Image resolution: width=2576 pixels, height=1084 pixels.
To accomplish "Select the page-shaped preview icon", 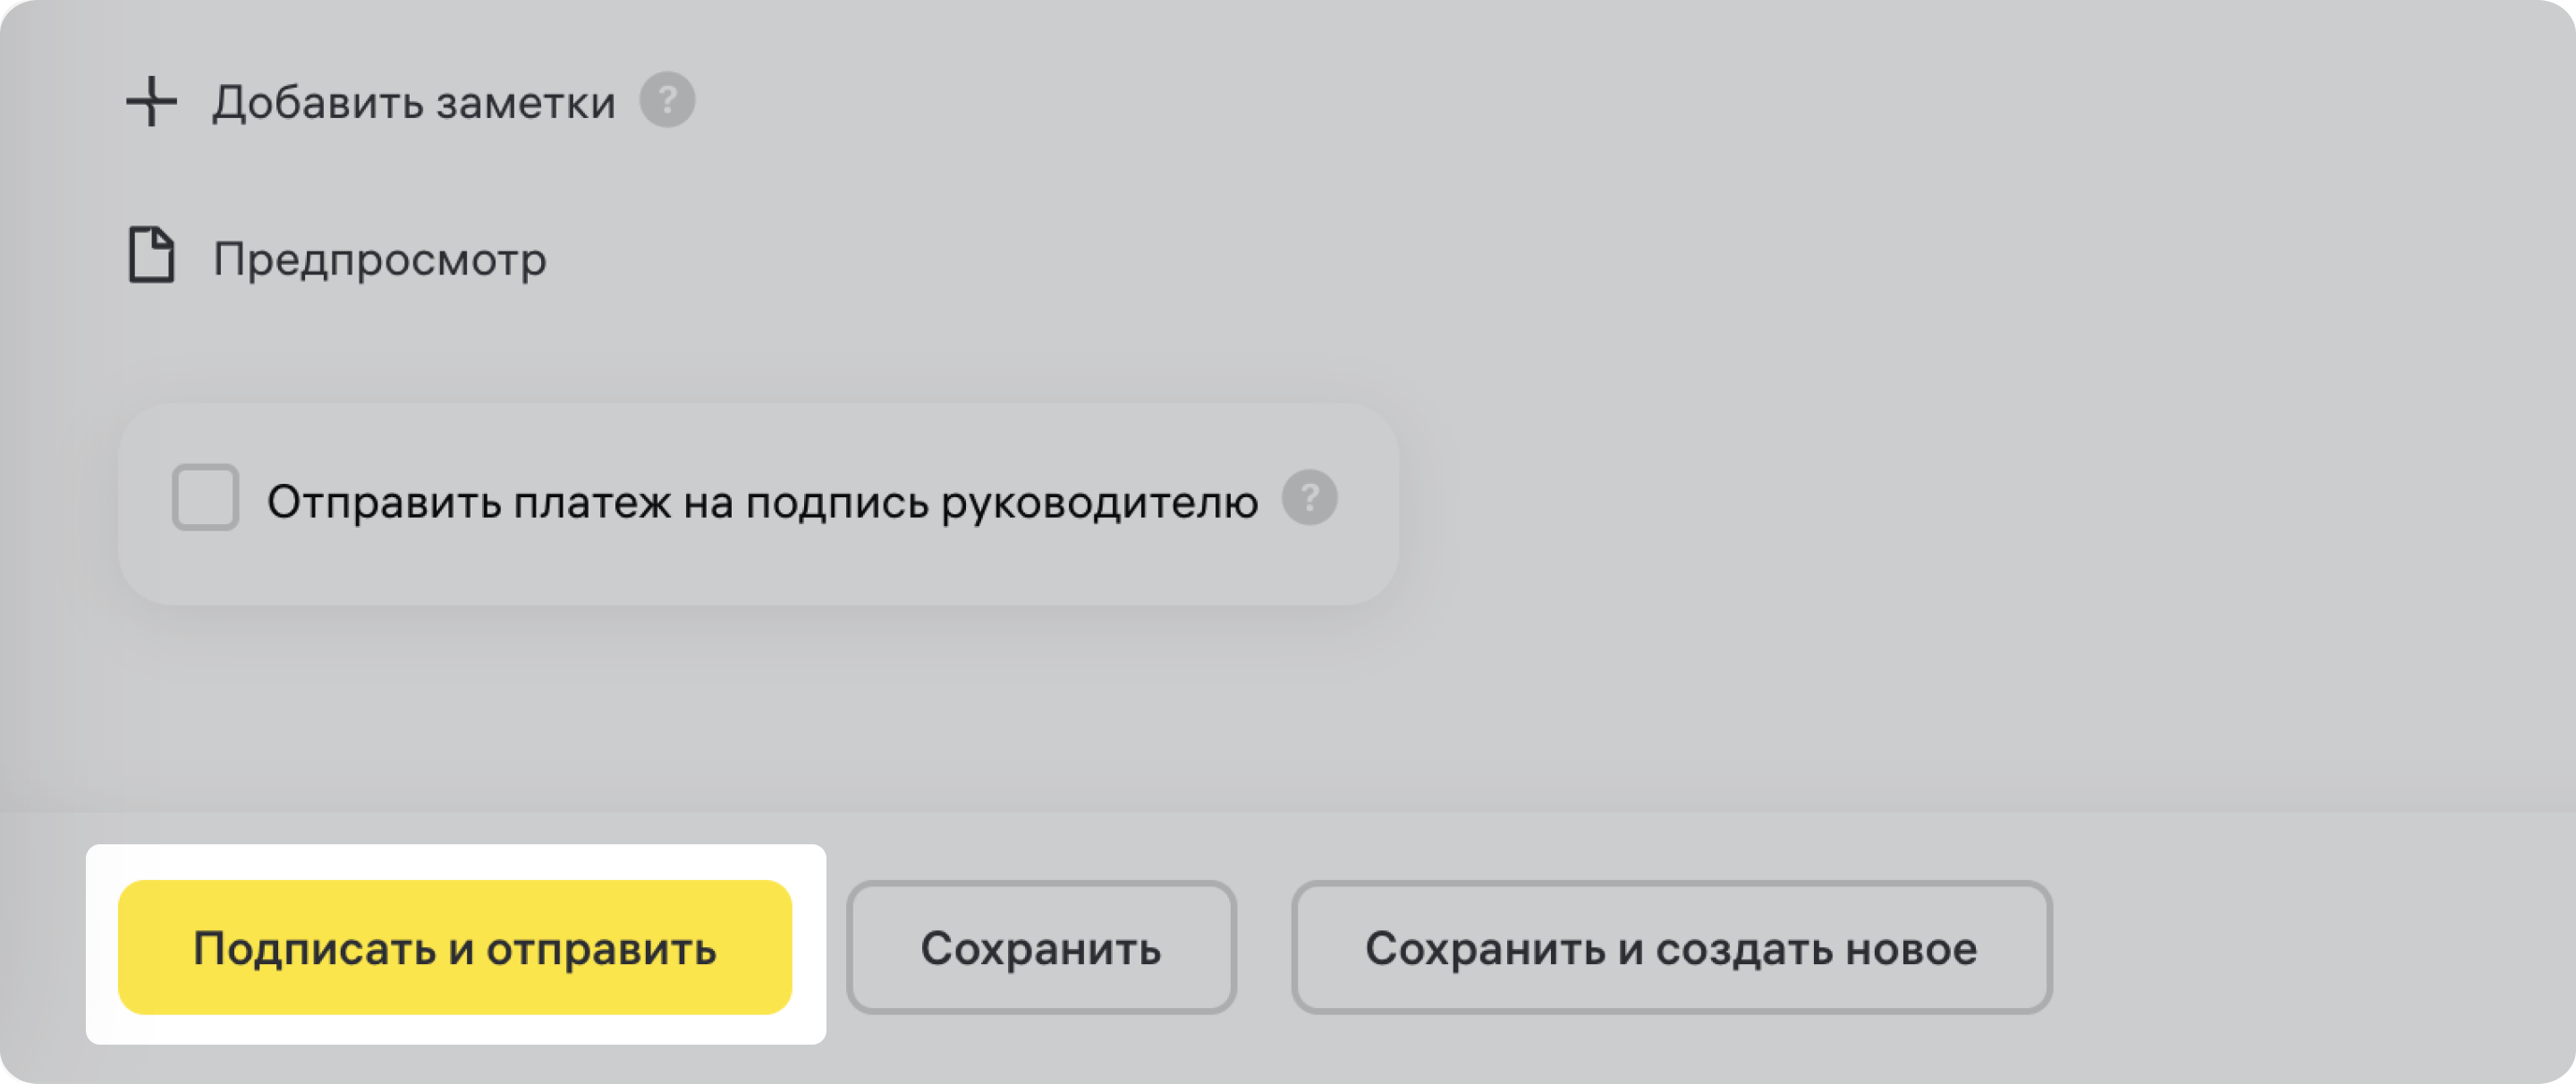I will tap(152, 256).
